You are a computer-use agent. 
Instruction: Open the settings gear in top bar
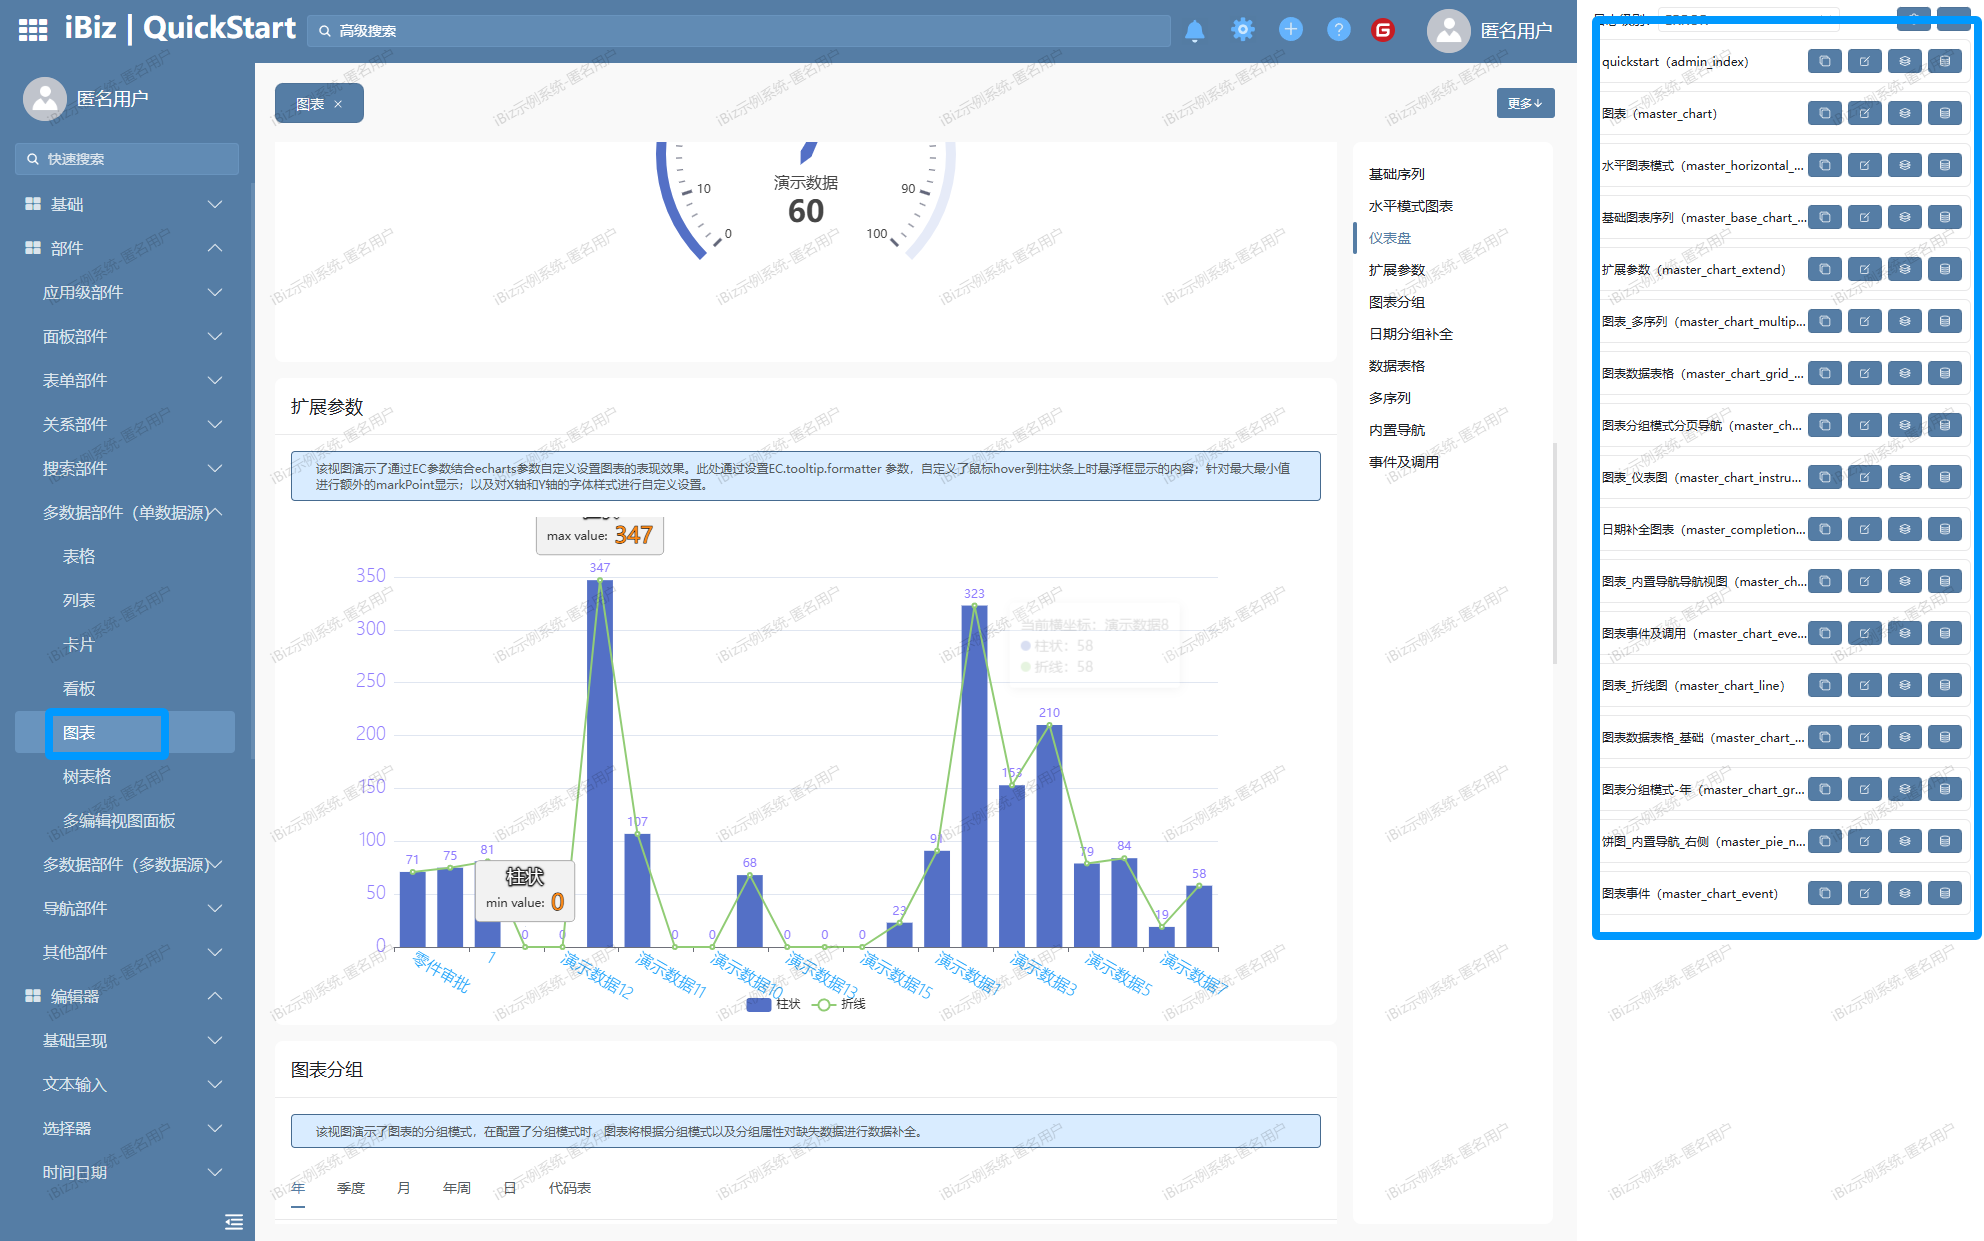[1242, 30]
